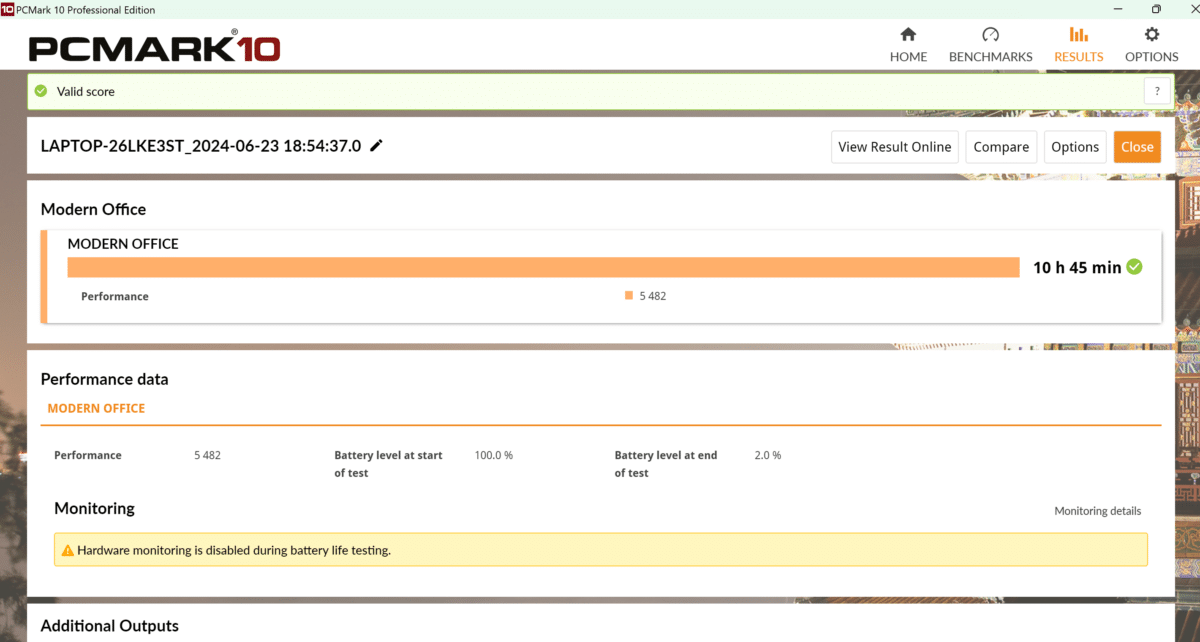Restore down the PCMark 10 window
Viewport: 1200px width, 642px height.
[x=1156, y=9]
